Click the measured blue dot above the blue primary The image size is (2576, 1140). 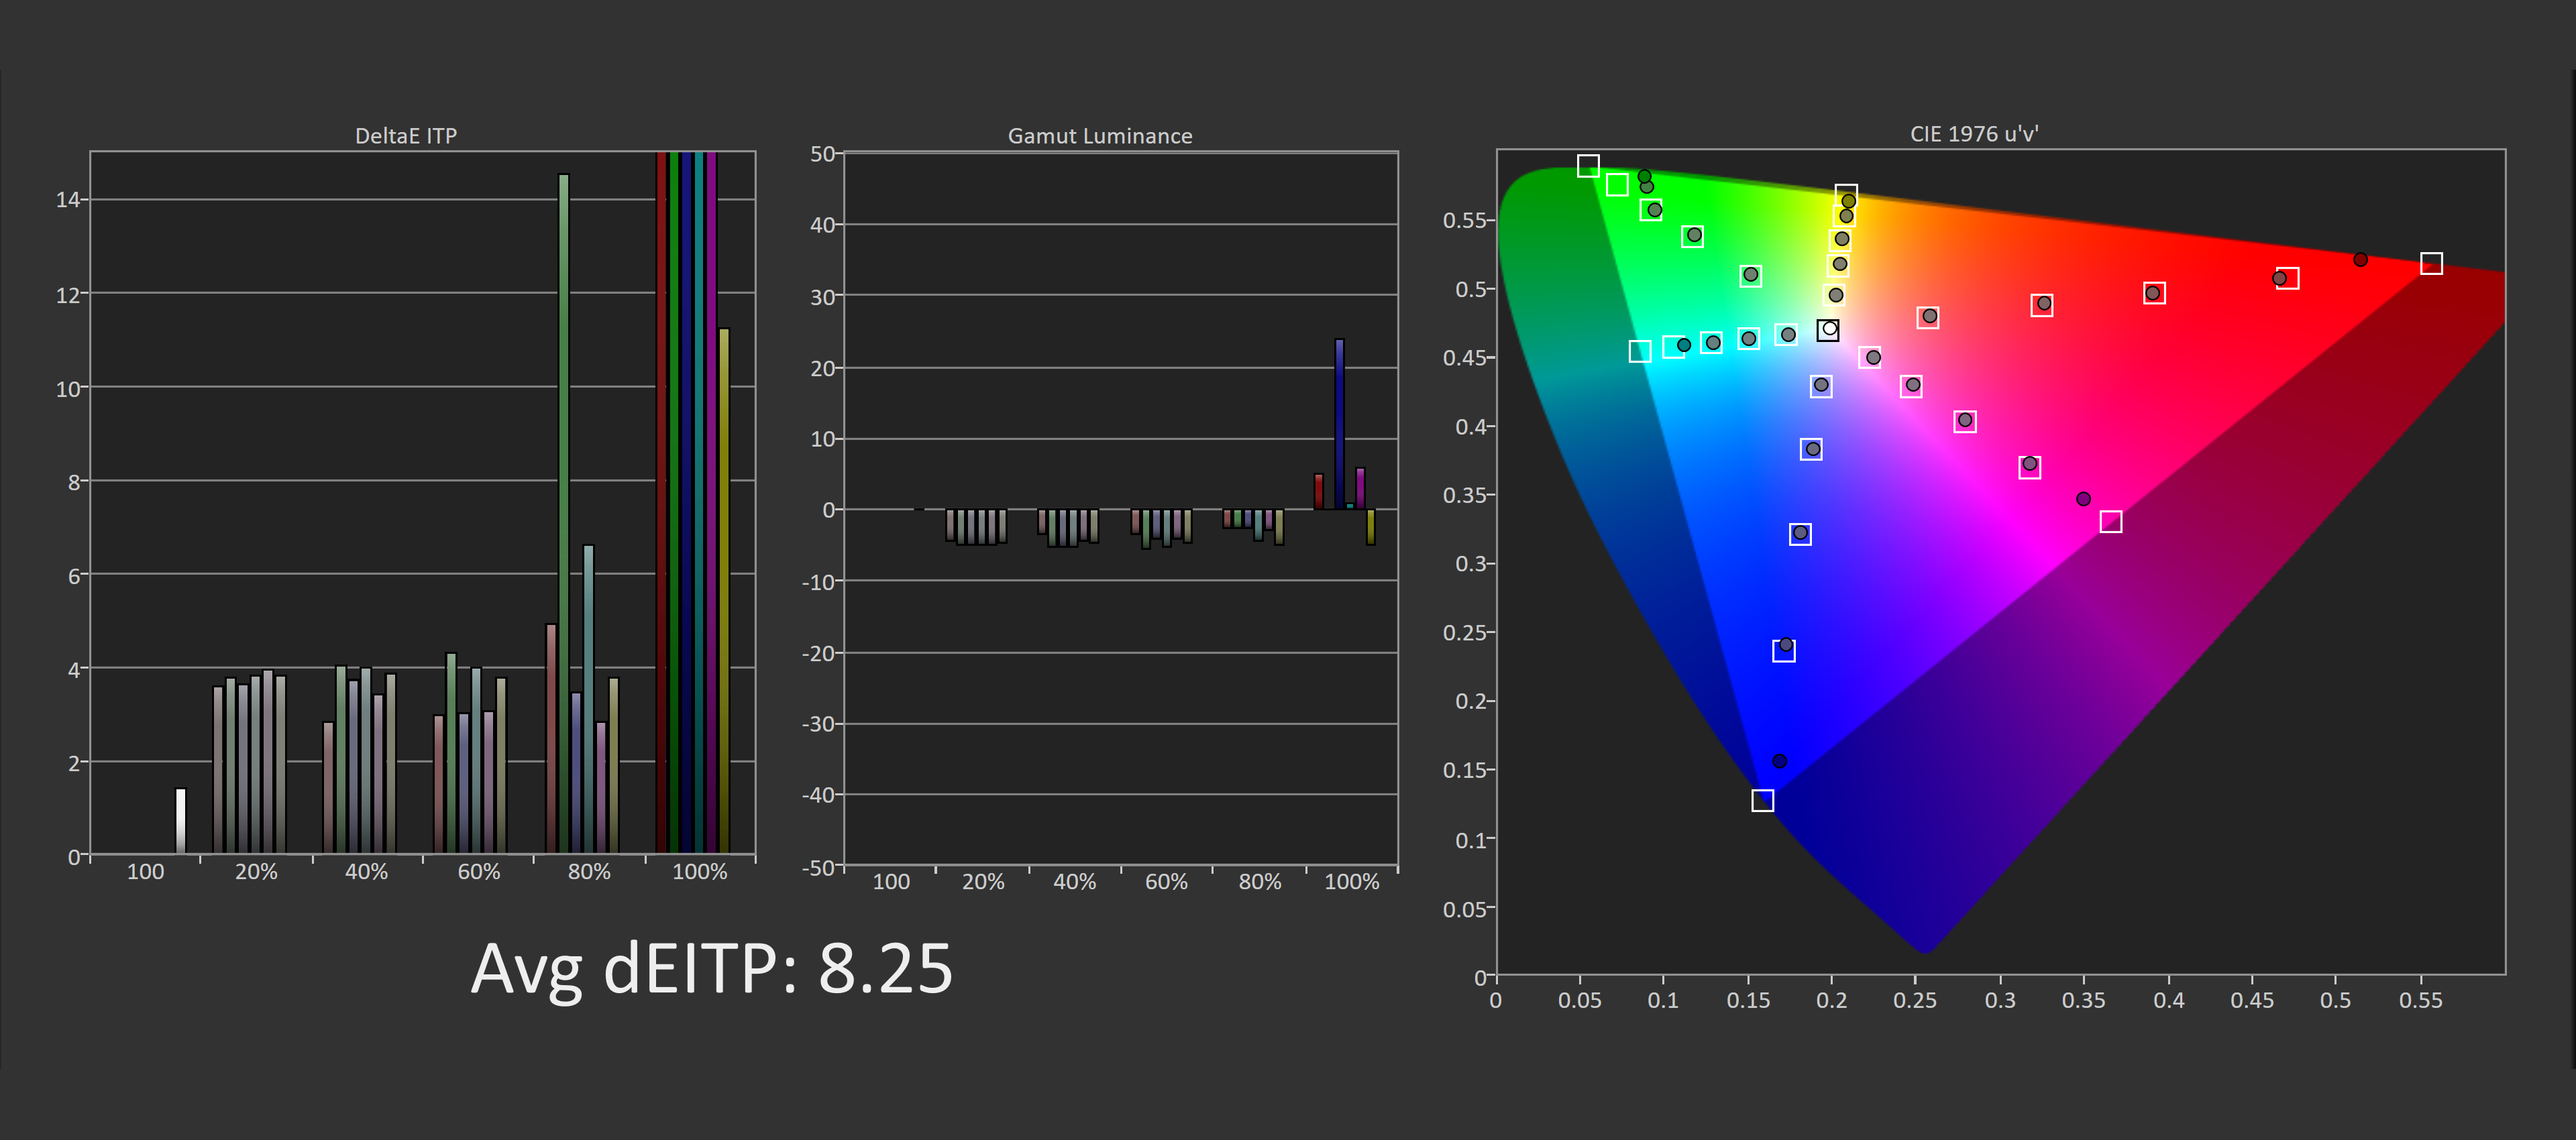click(1779, 761)
